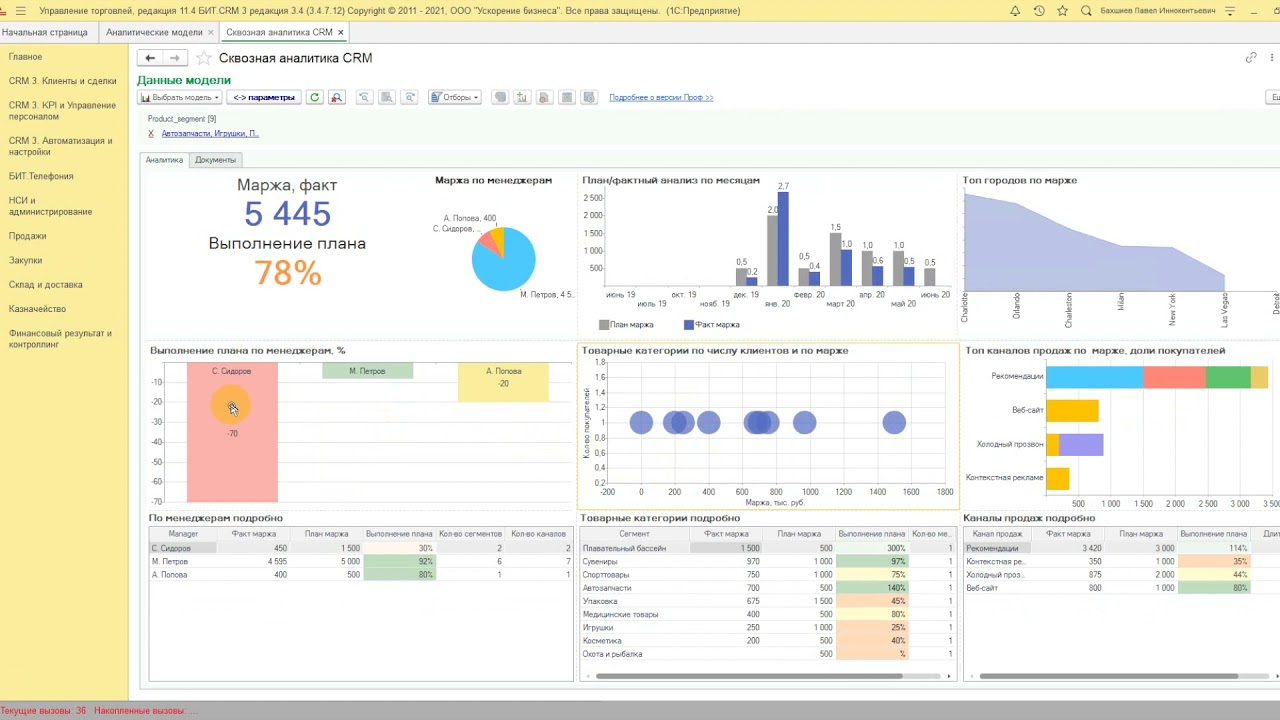Click the global search magnifier icon

point(1086,11)
